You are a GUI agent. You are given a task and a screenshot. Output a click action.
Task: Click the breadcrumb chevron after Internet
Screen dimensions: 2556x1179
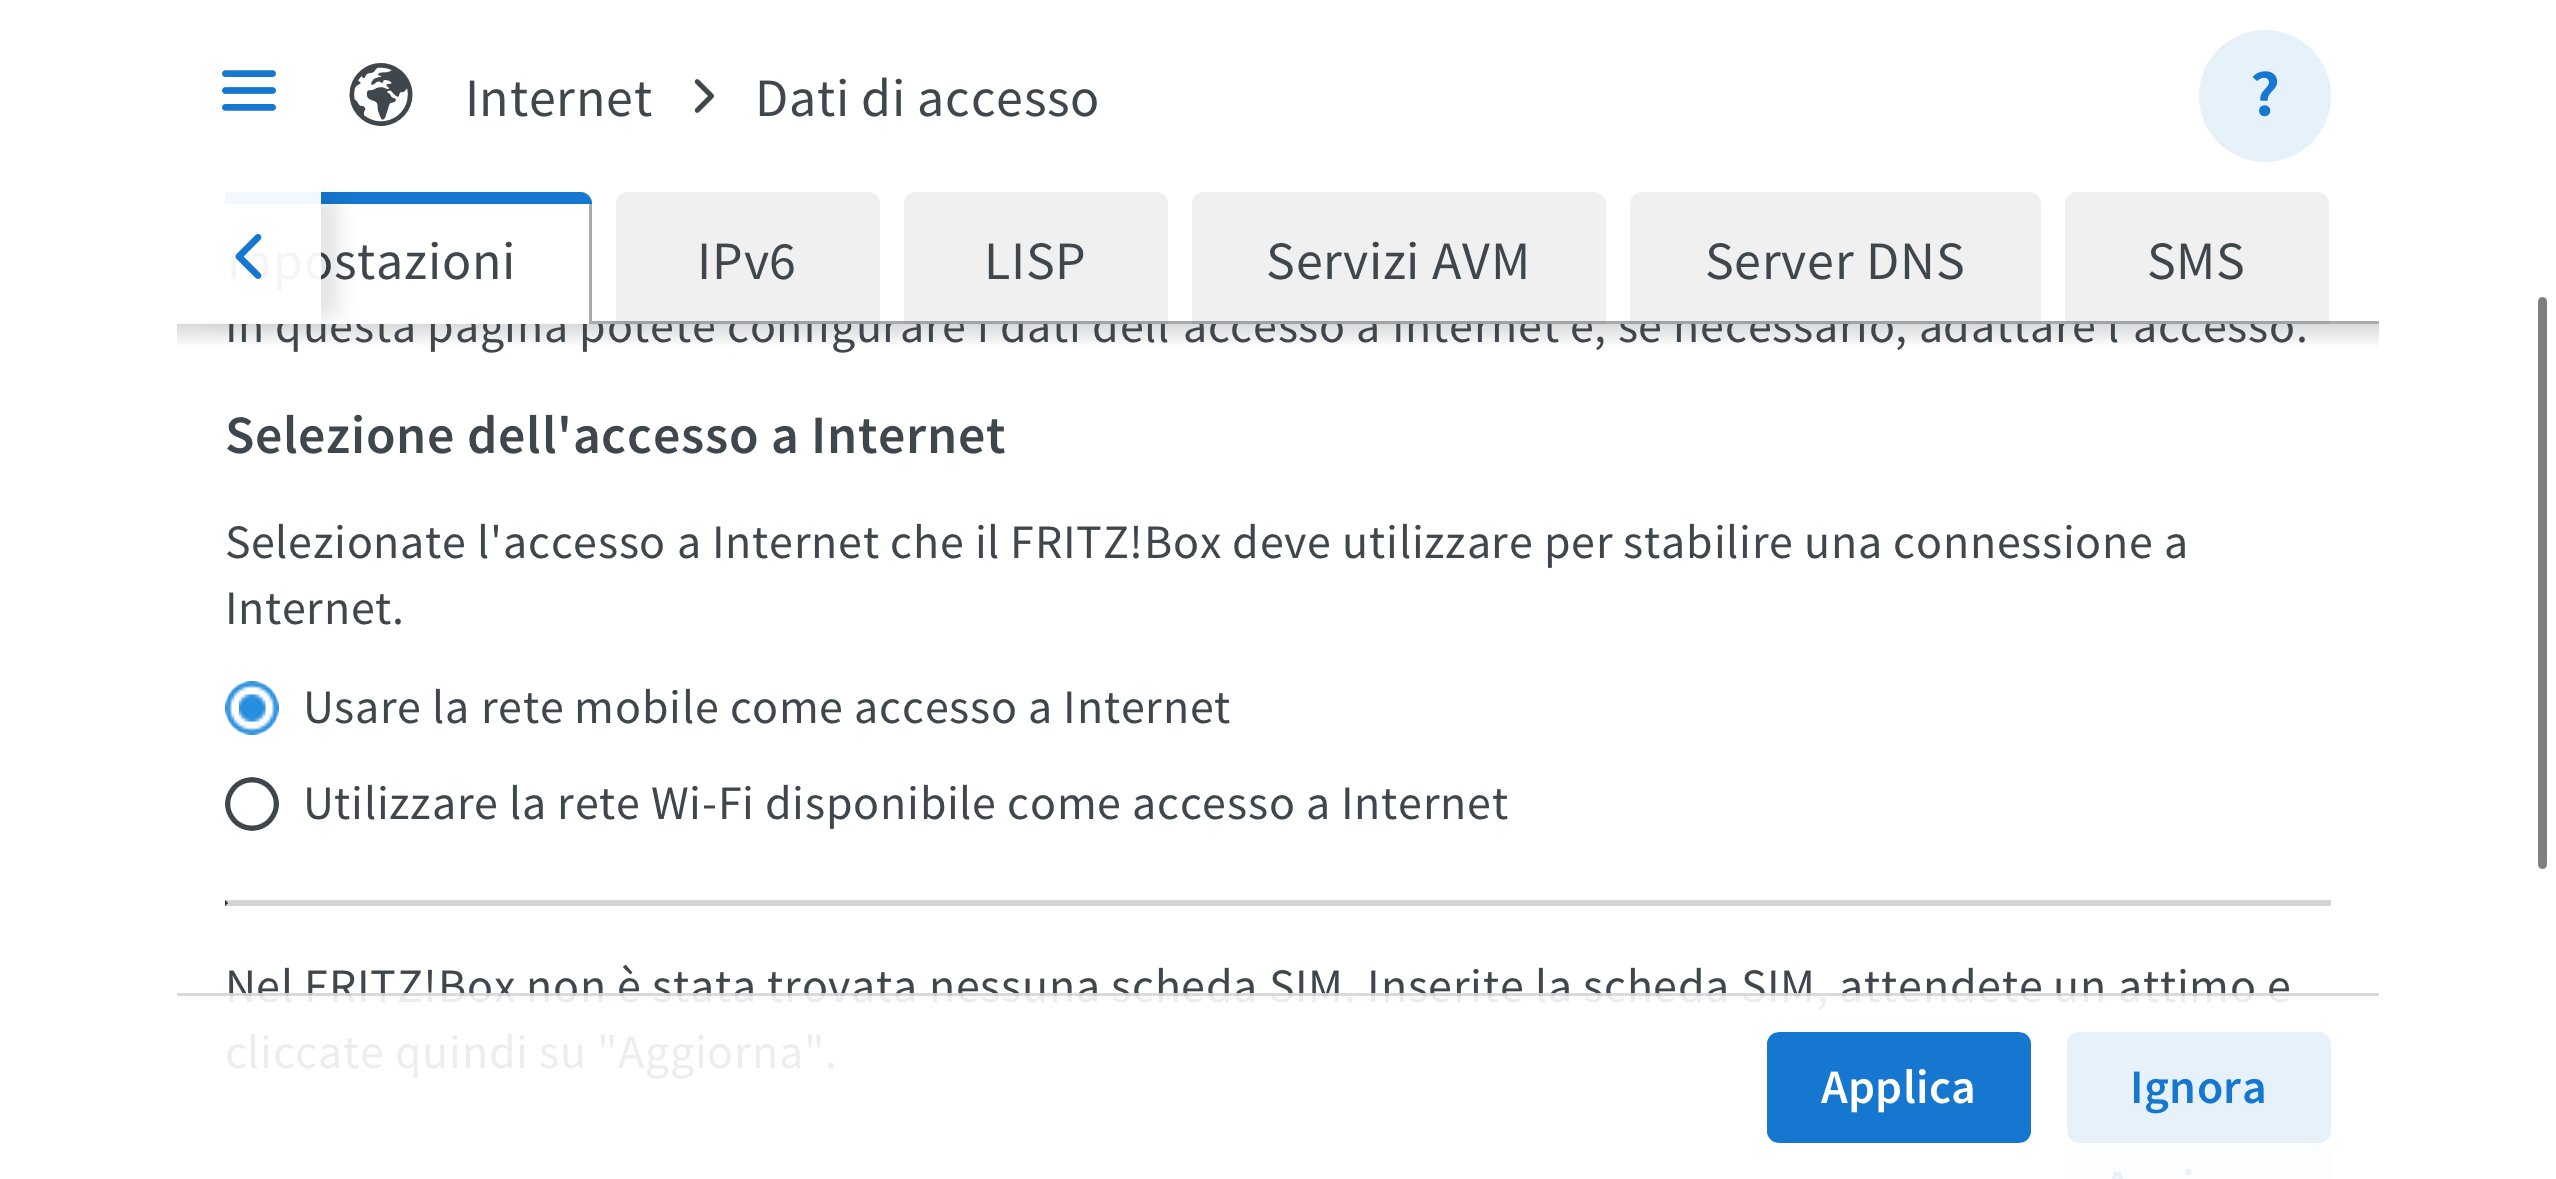(705, 97)
